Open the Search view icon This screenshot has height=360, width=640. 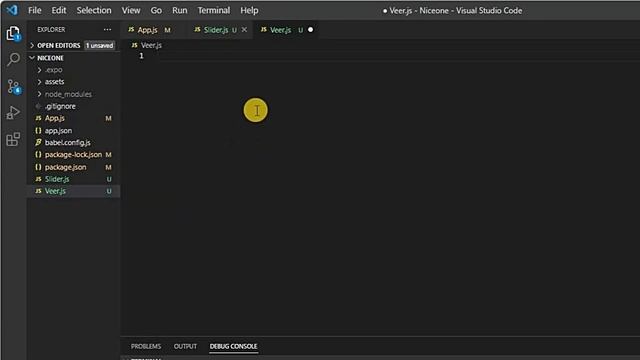click(x=13, y=60)
